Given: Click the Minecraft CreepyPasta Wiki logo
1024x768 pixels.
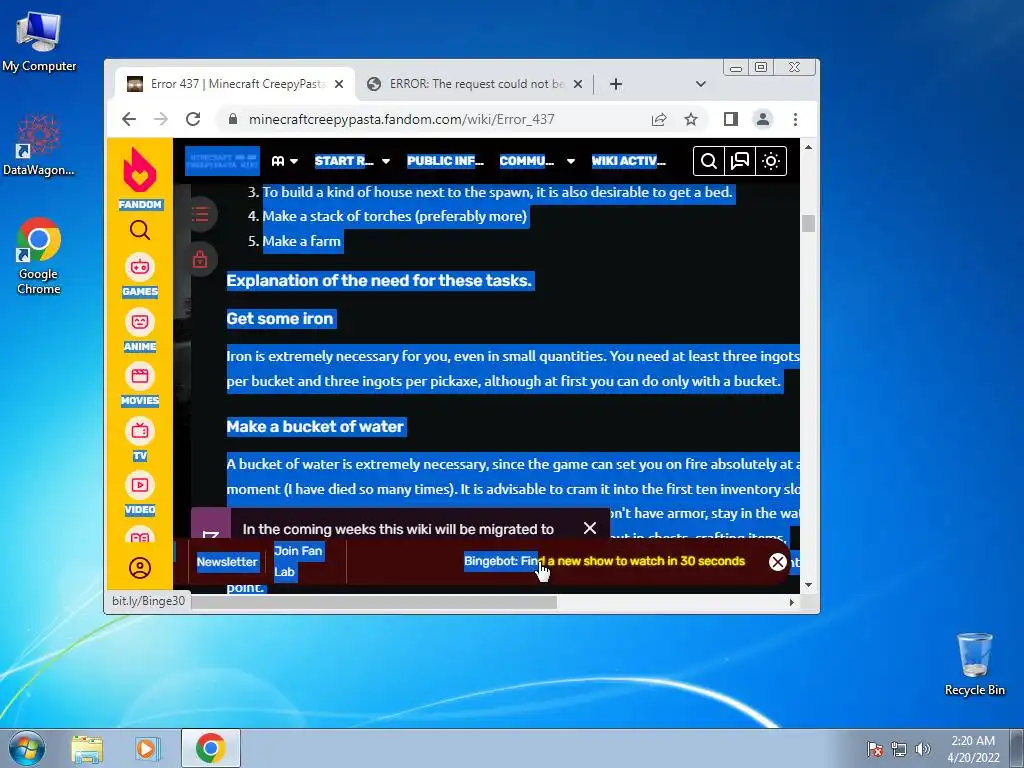Looking at the screenshot, I should 222,161.
